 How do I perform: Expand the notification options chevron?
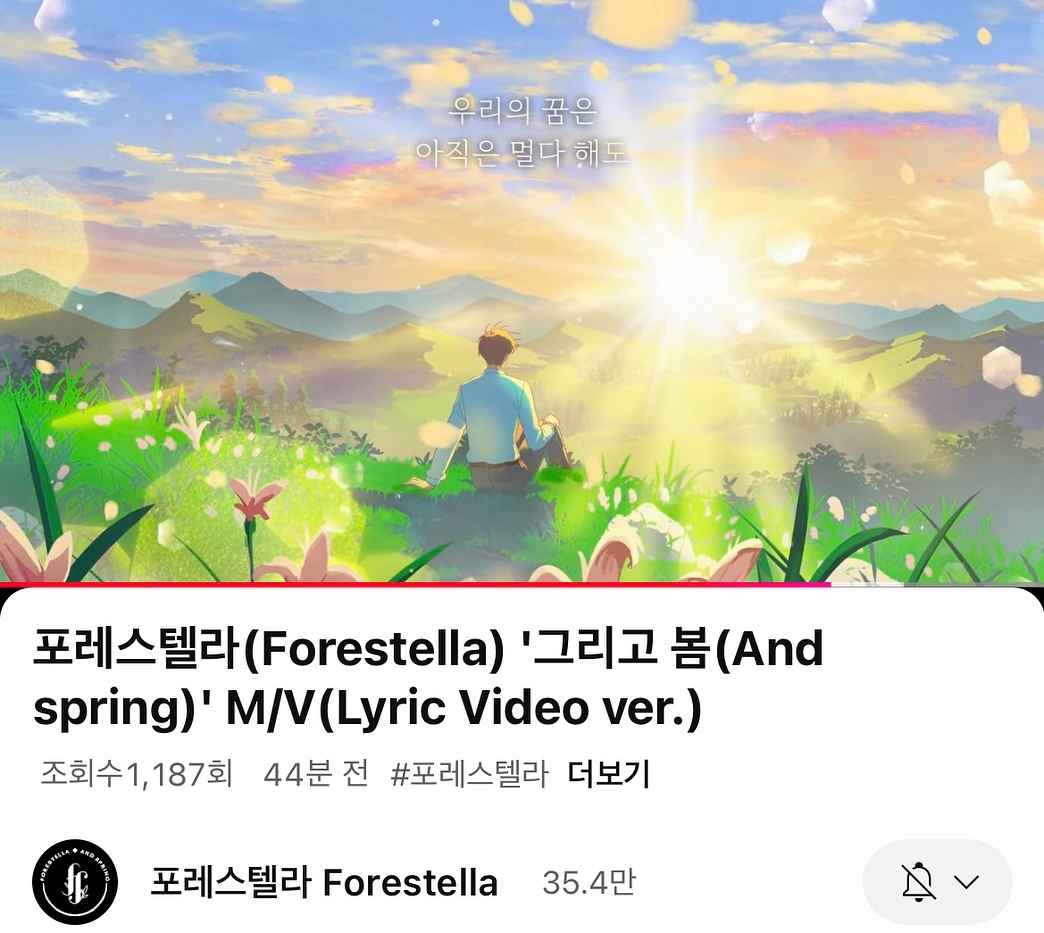tap(966, 882)
